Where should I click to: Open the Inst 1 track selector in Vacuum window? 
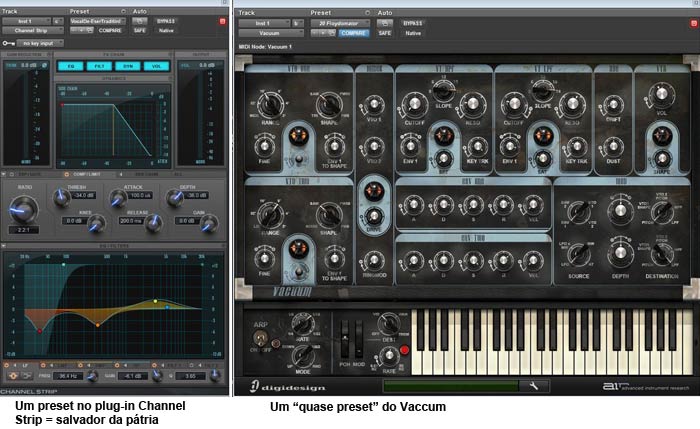click(x=264, y=23)
